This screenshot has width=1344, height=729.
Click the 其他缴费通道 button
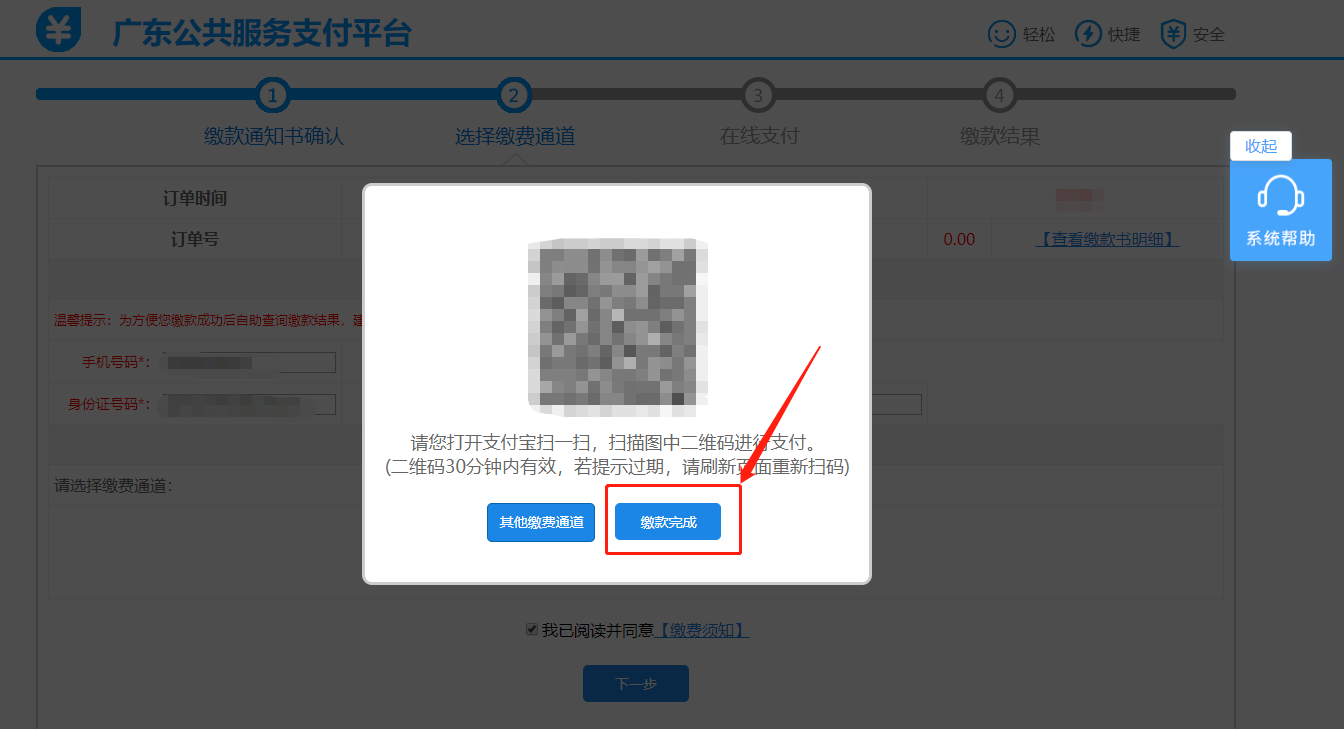click(x=541, y=522)
